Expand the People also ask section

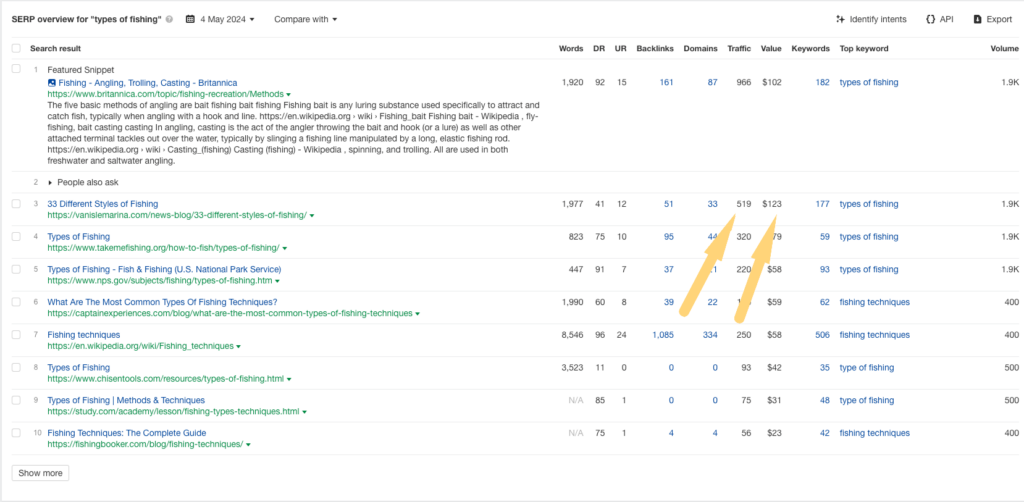coord(52,183)
